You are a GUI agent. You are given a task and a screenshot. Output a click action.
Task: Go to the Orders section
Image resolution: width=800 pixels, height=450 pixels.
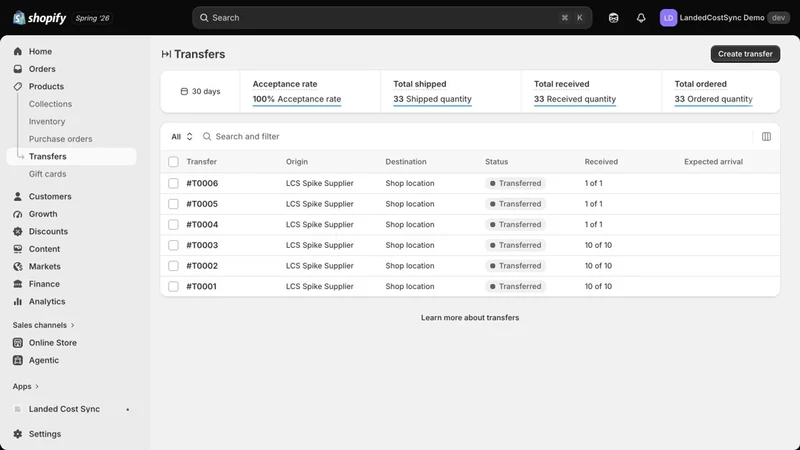tap(42, 69)
